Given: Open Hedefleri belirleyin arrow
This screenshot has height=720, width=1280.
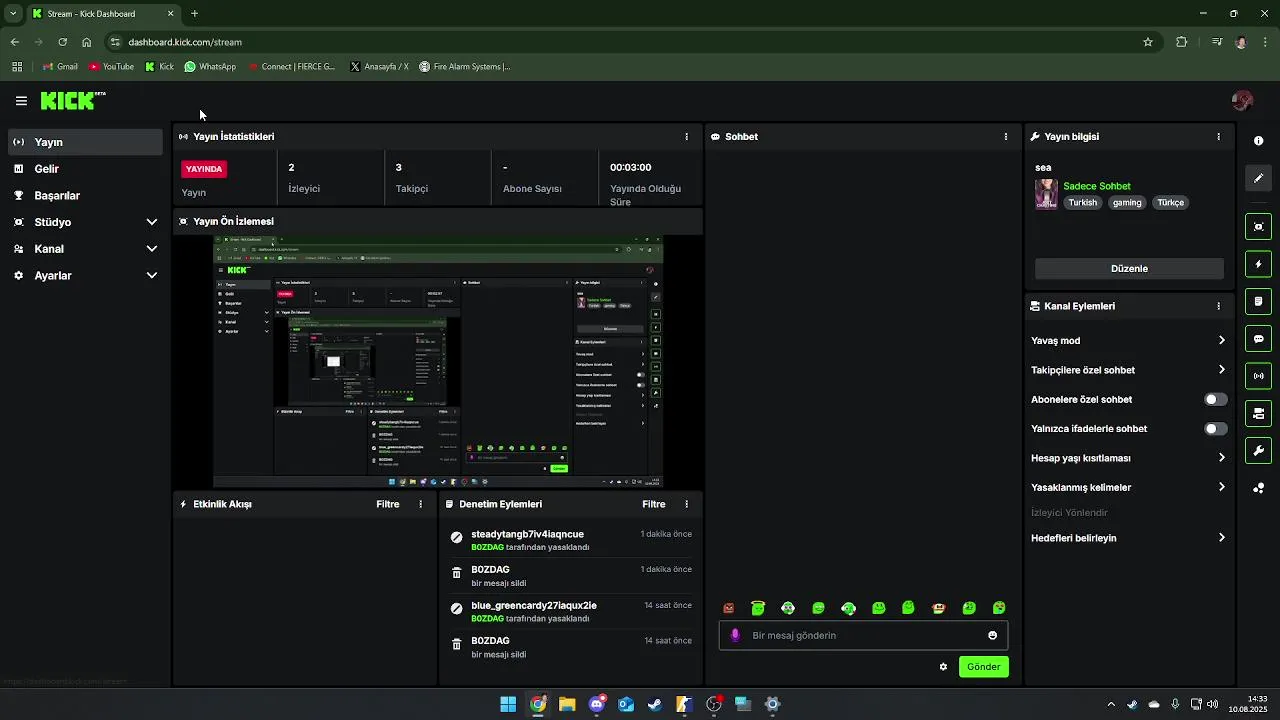Looking at the screenshot, I should tap(1221, 538).
